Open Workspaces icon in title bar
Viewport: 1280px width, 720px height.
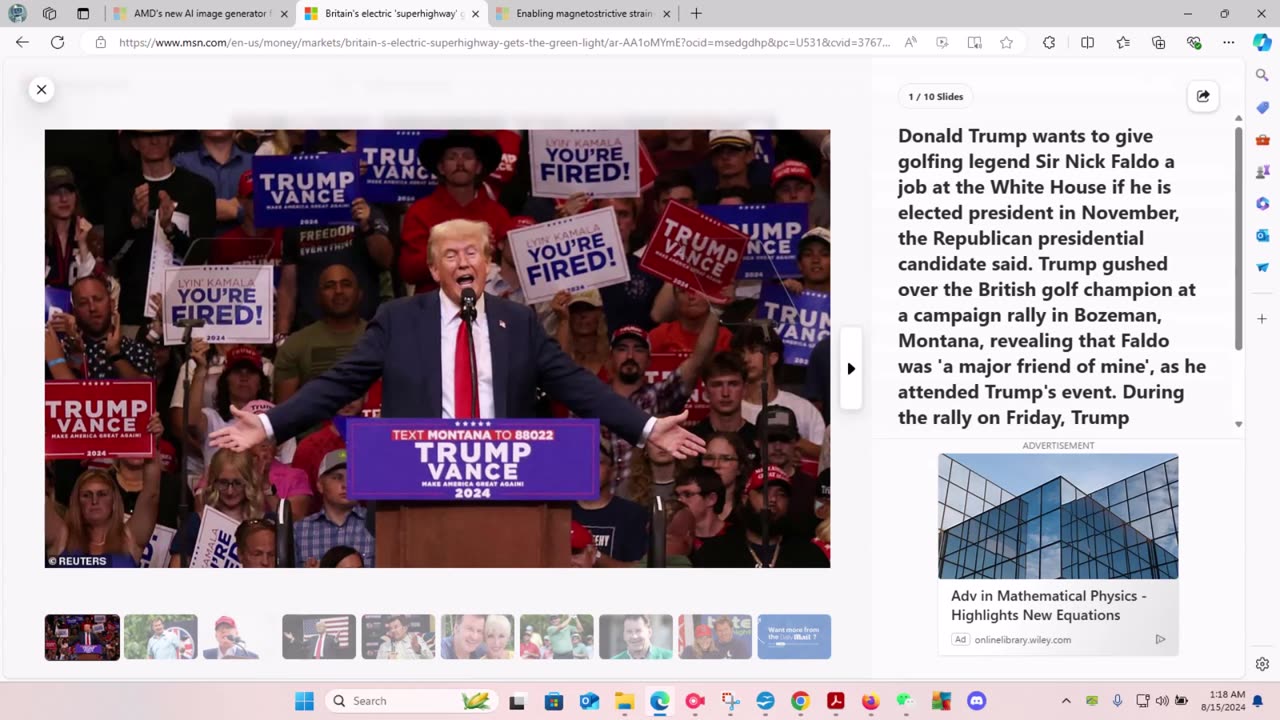click(50, 14)
